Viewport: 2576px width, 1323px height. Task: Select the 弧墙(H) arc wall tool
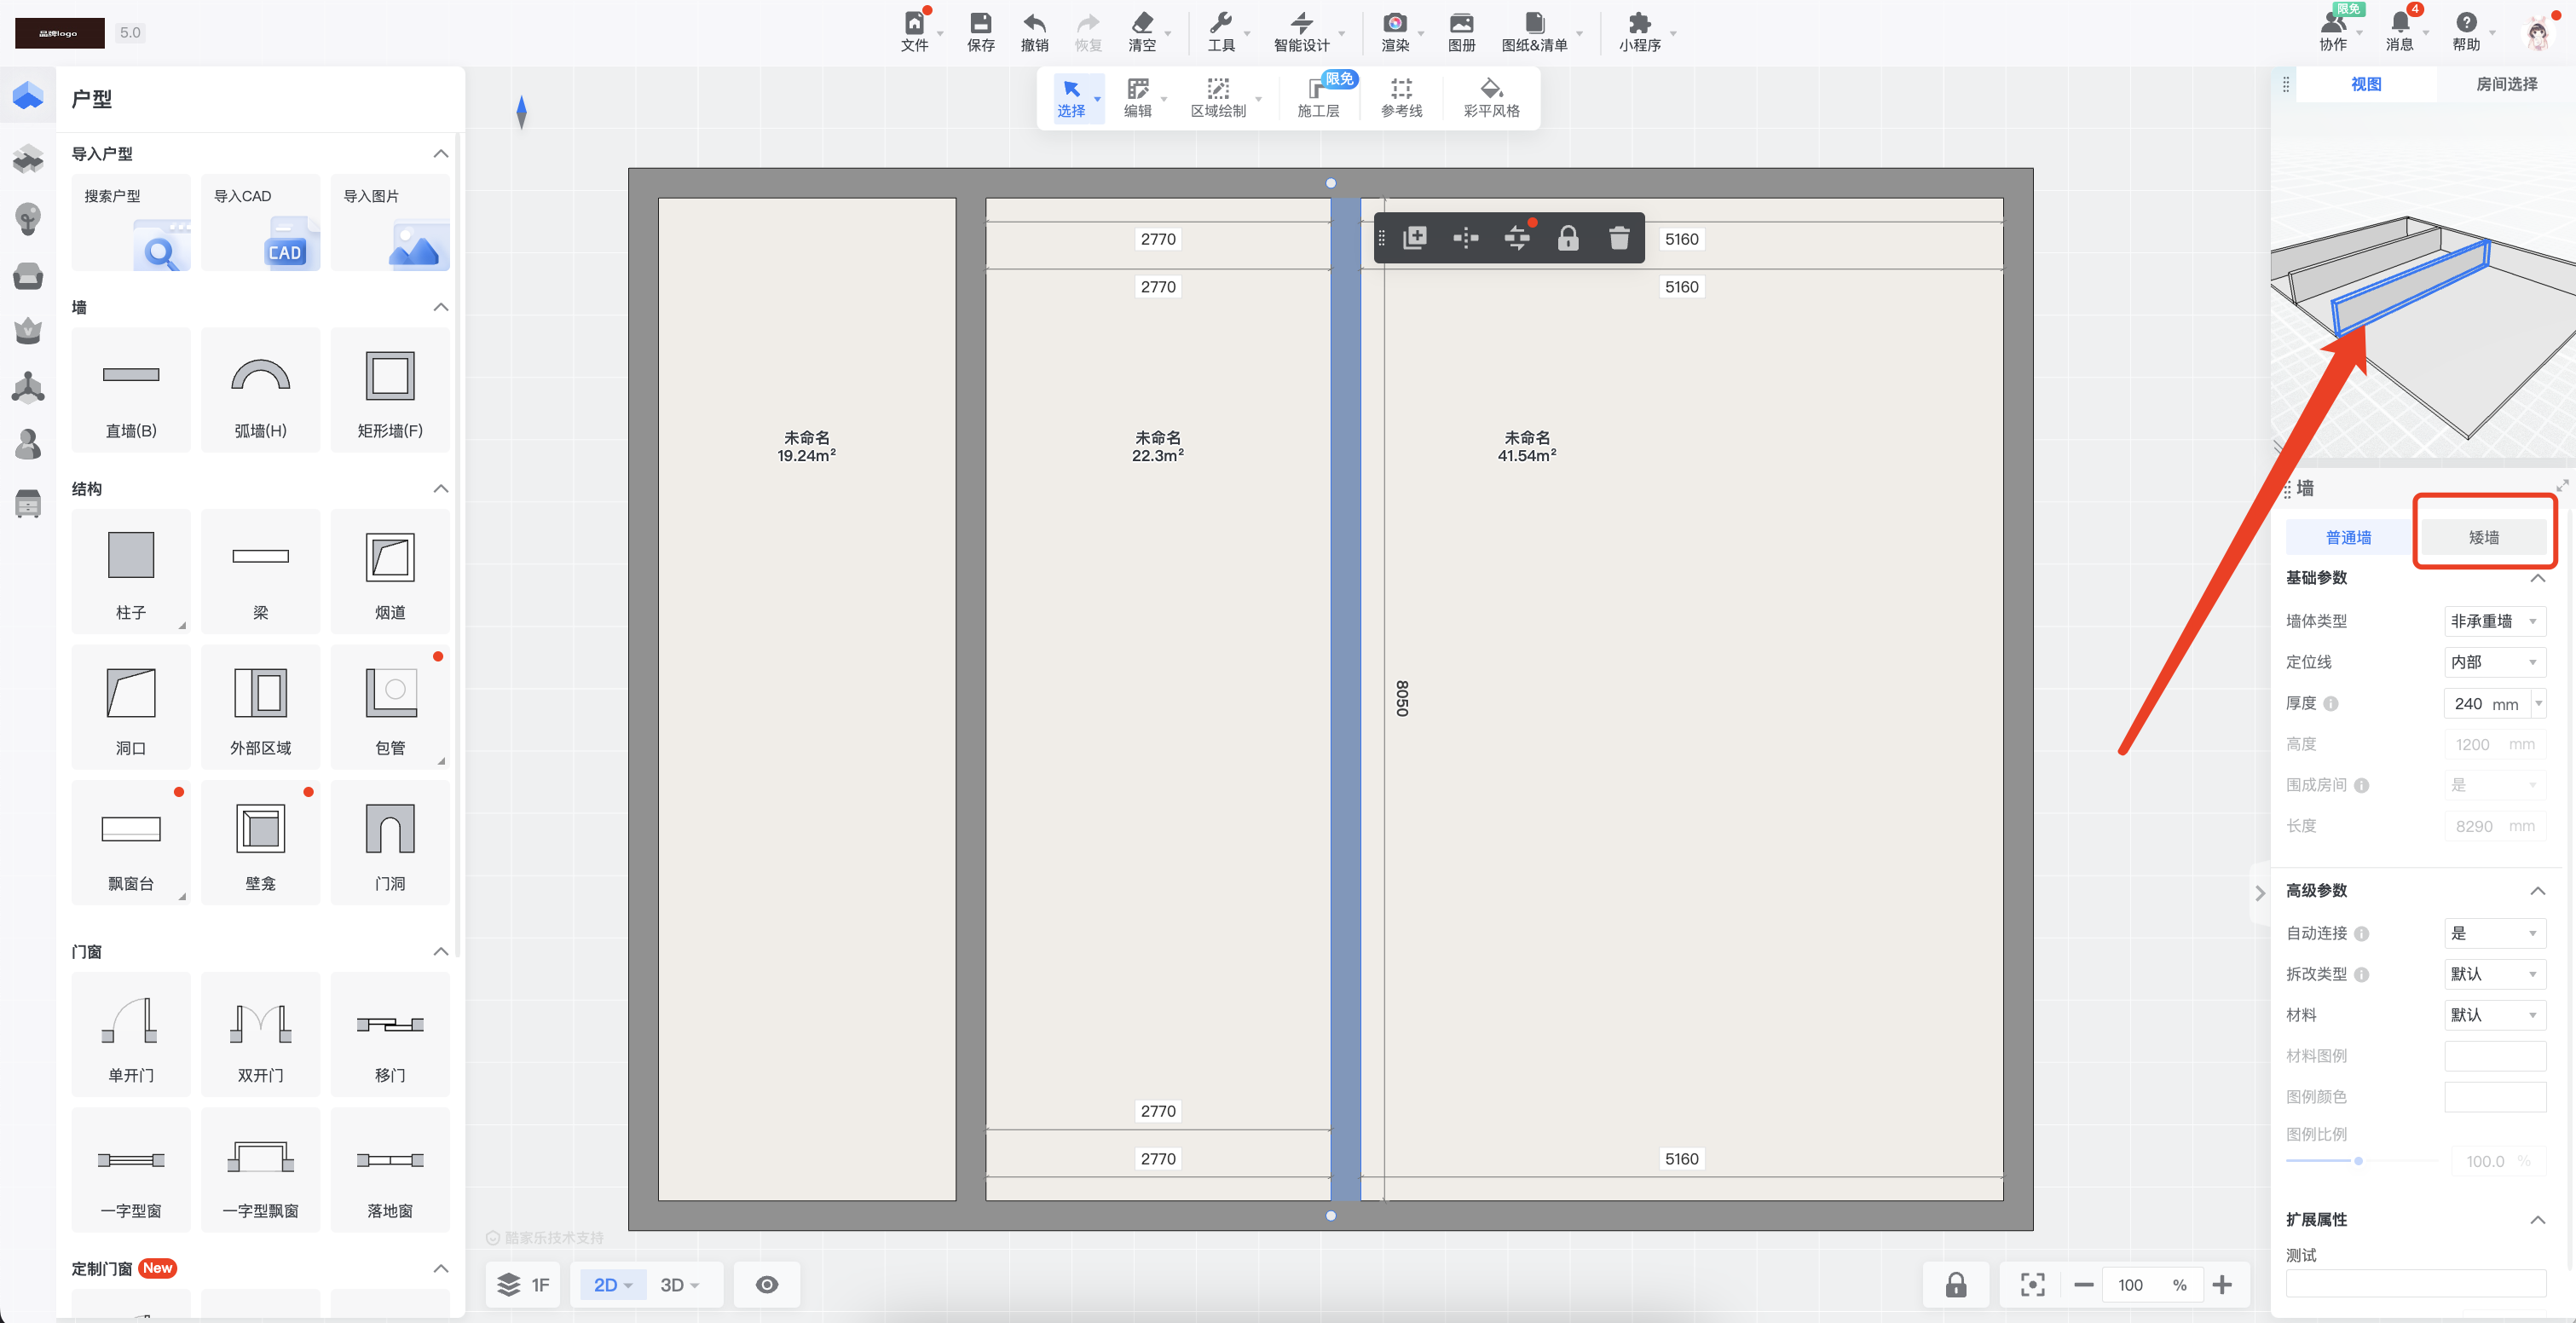click(x=260, y=390)
